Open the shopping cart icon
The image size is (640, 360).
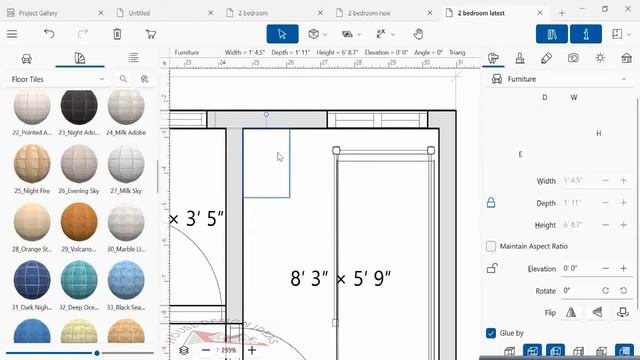[151, 34]
